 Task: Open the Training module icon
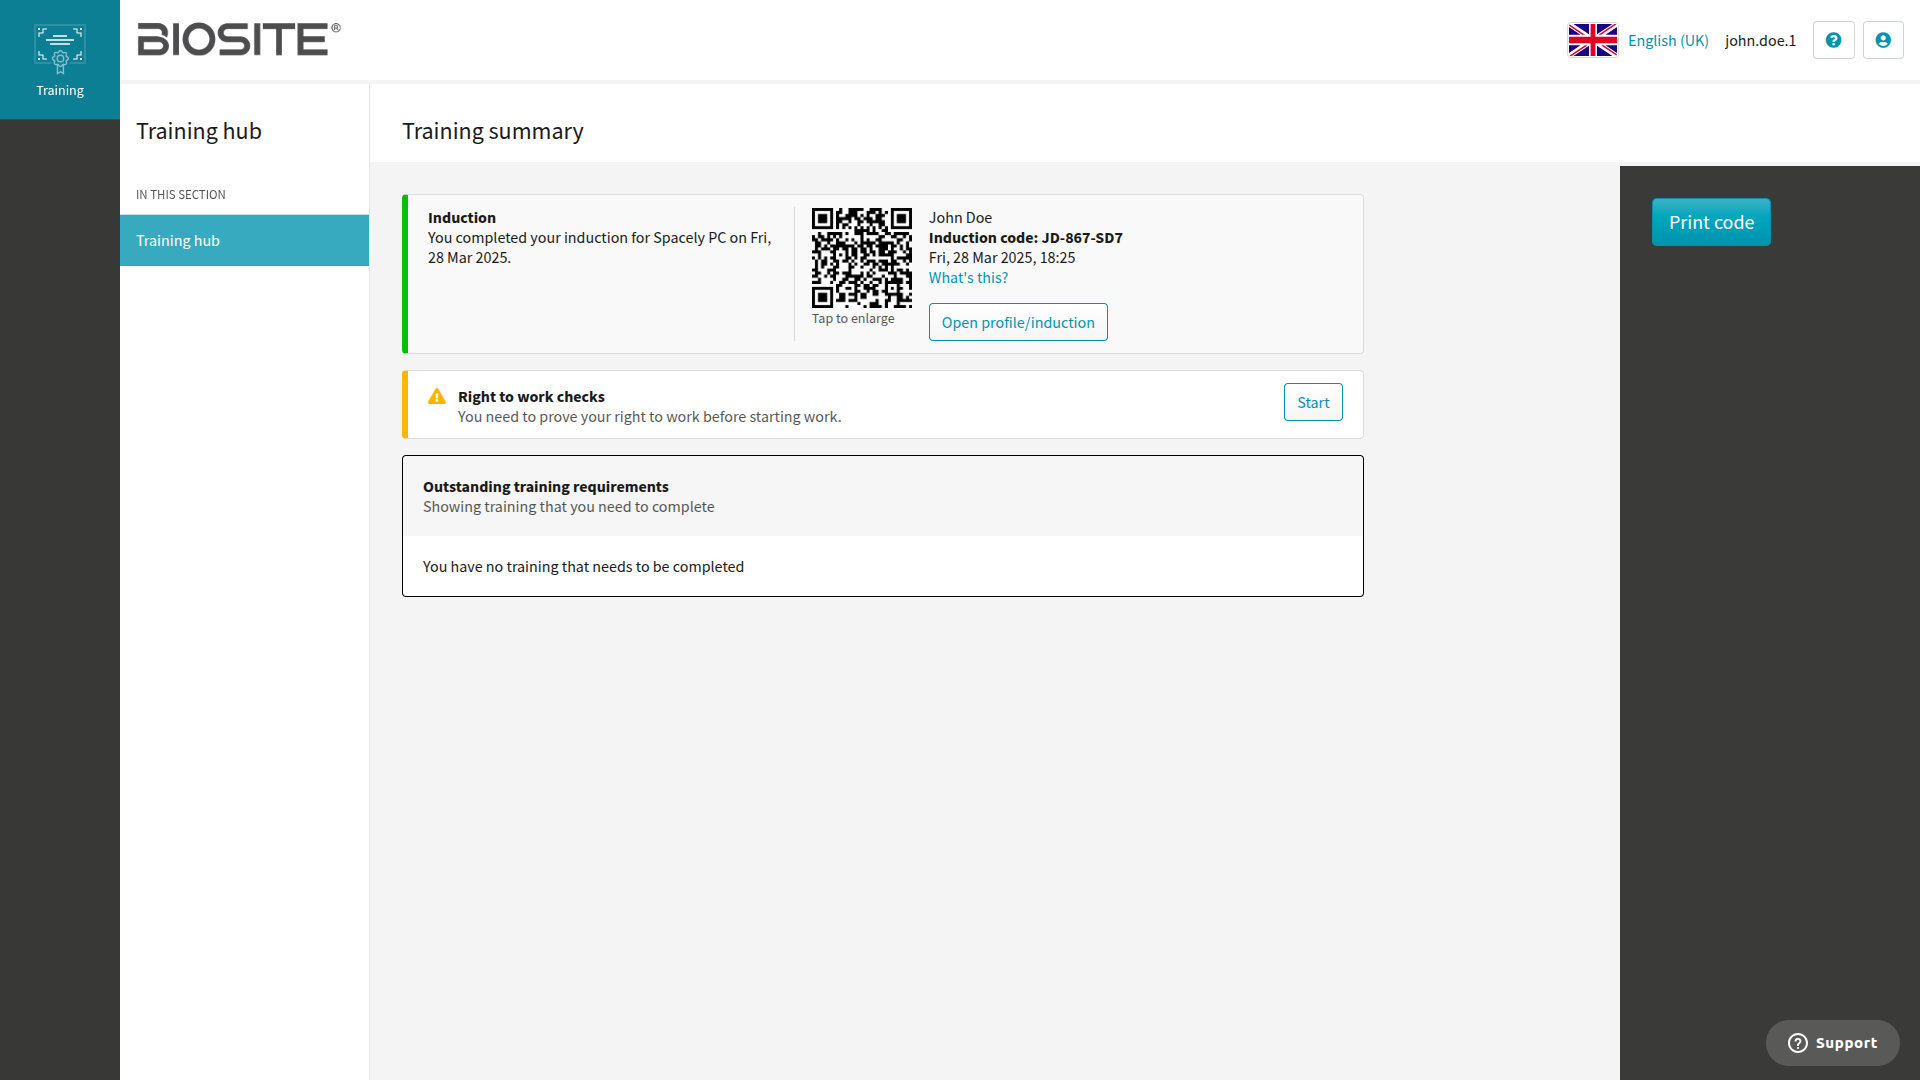point(60,60)
